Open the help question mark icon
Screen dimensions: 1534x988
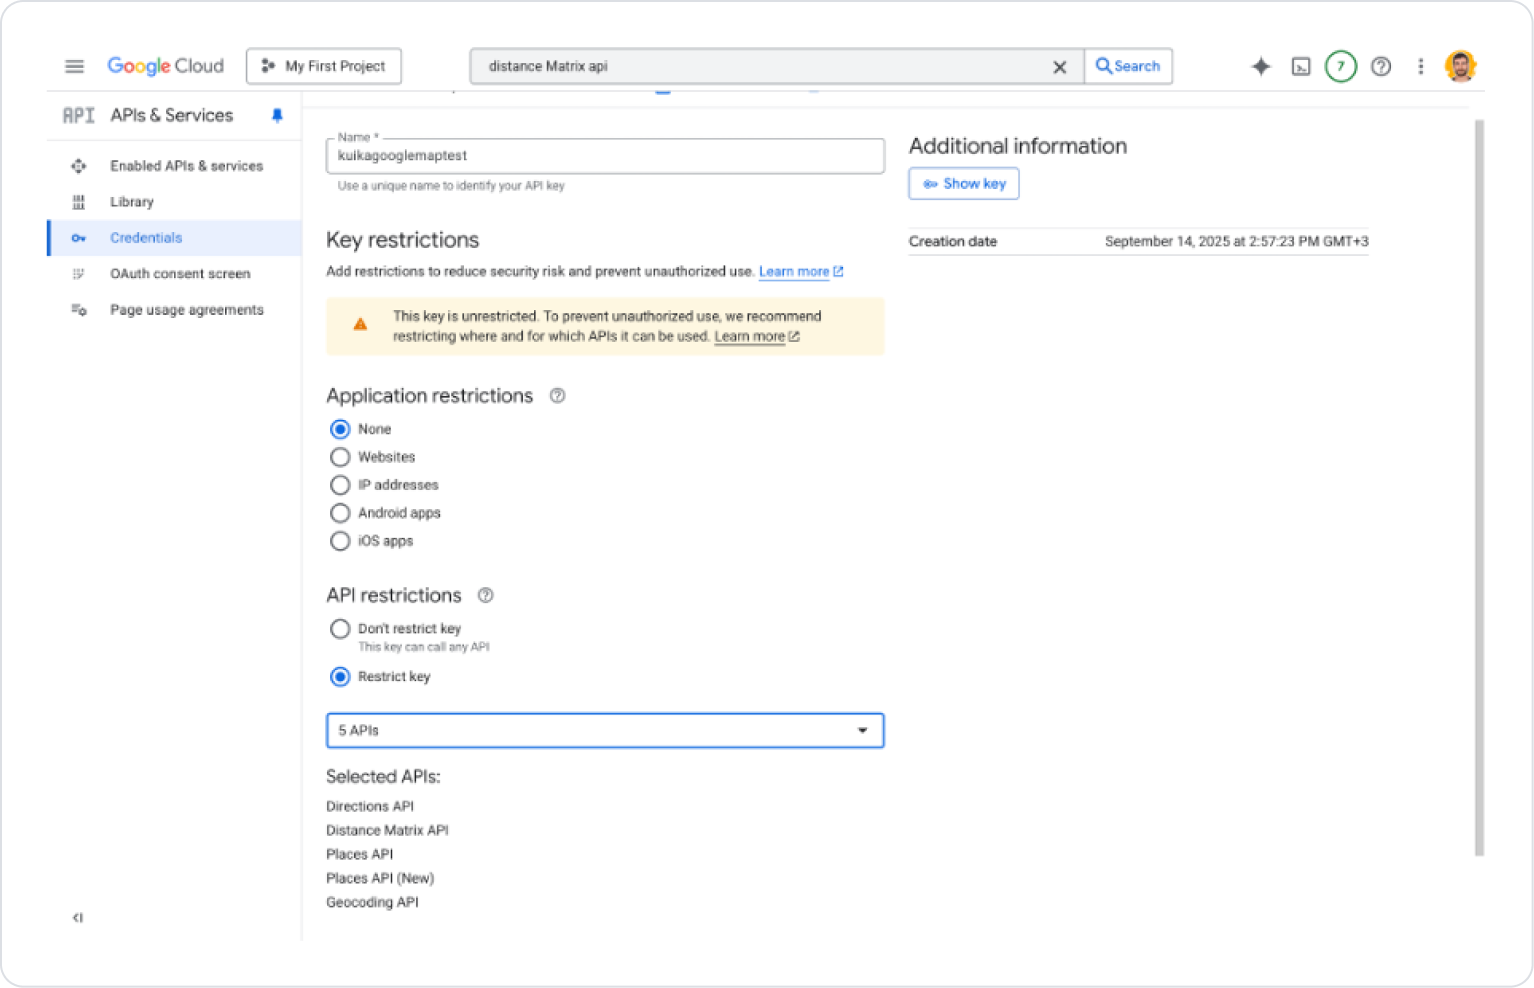(x=1381, y=67)
